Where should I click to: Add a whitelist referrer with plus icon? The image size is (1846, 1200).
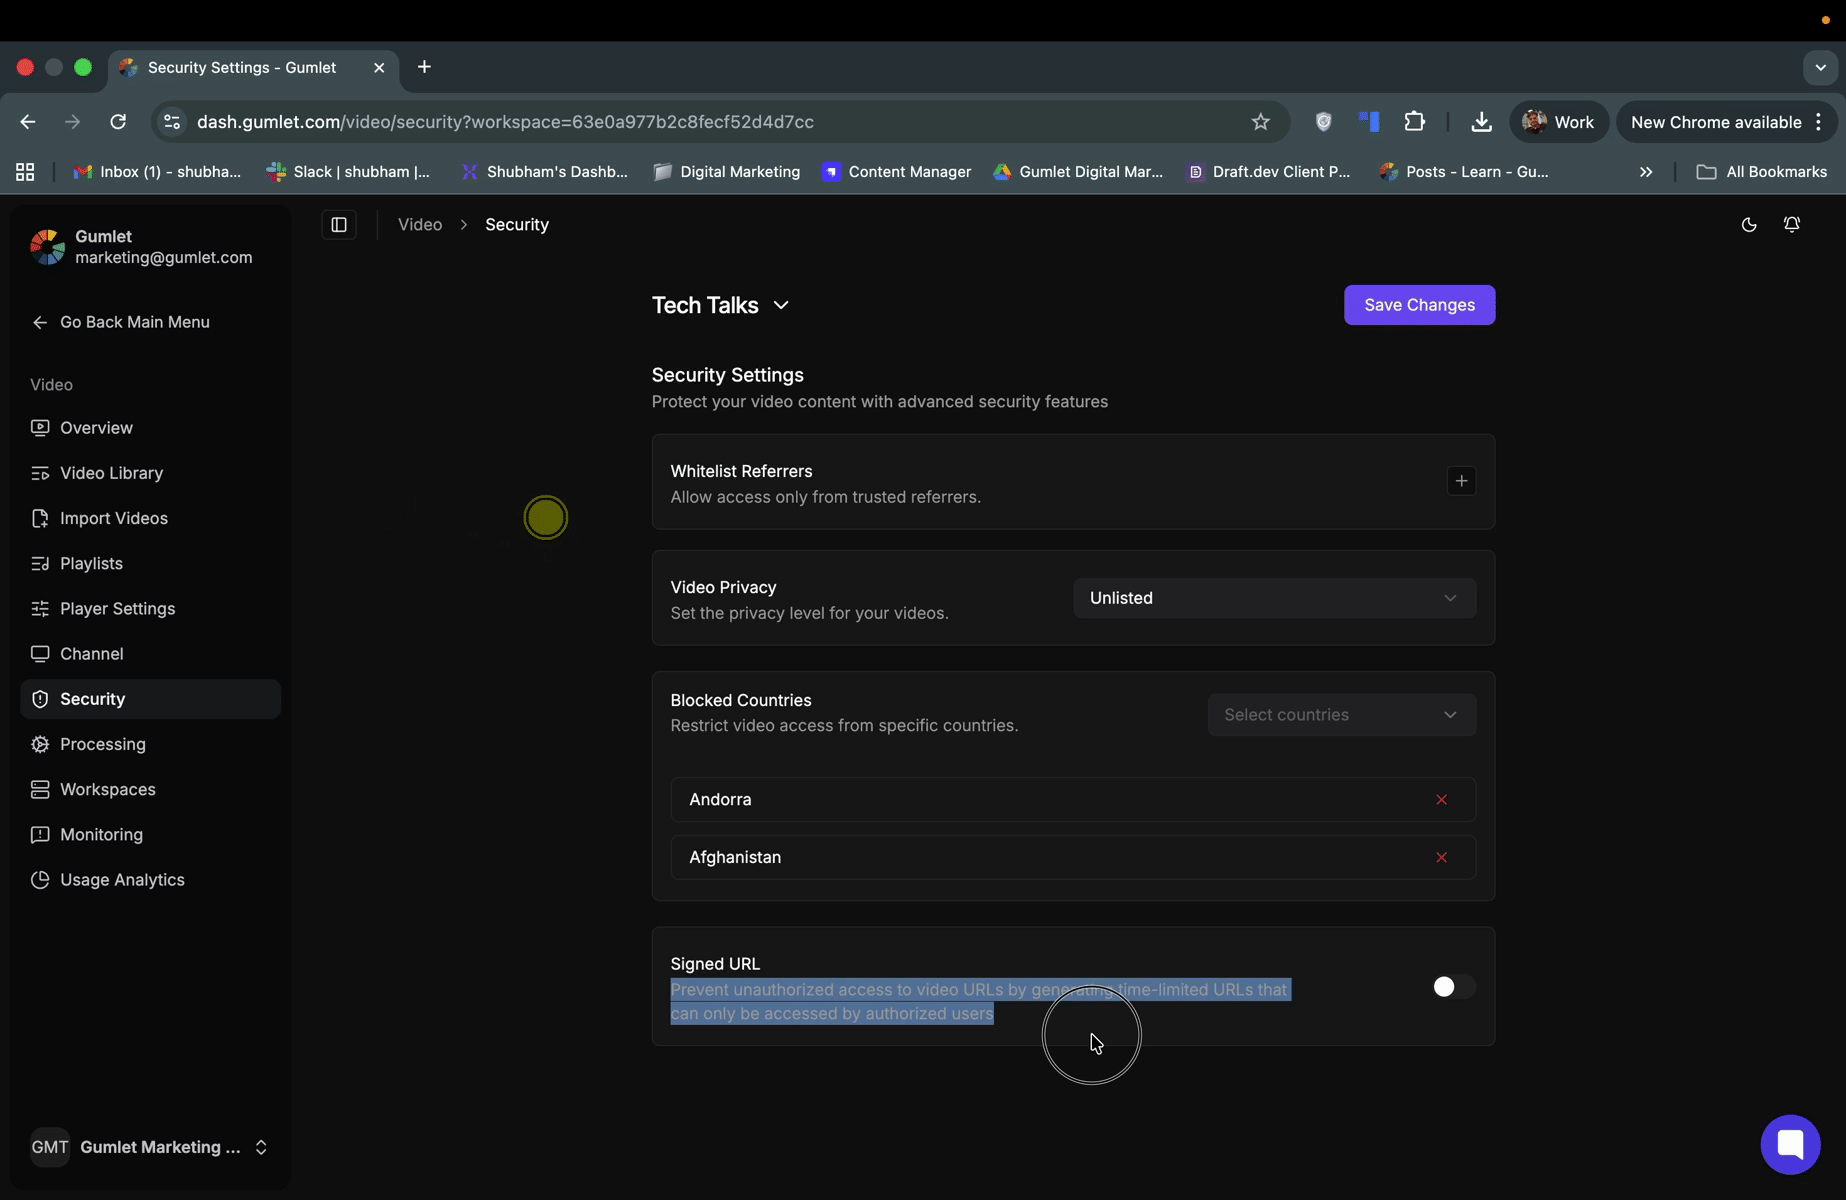pyautogui.click(x=1461, y=481)
